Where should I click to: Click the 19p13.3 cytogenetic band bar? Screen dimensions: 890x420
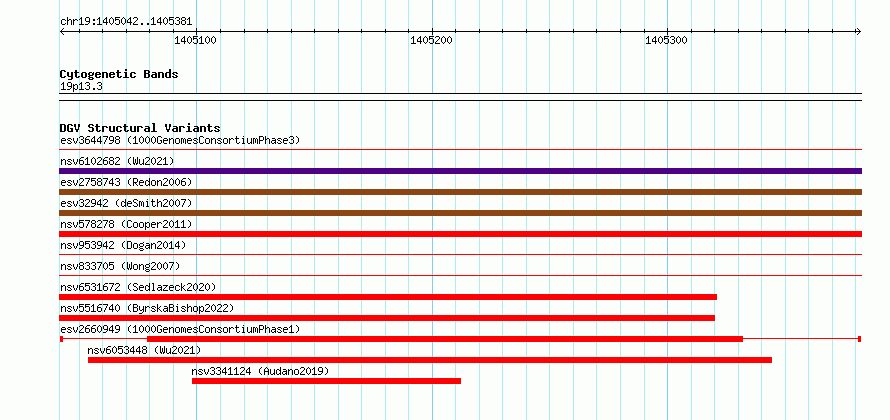click(460, 97)
